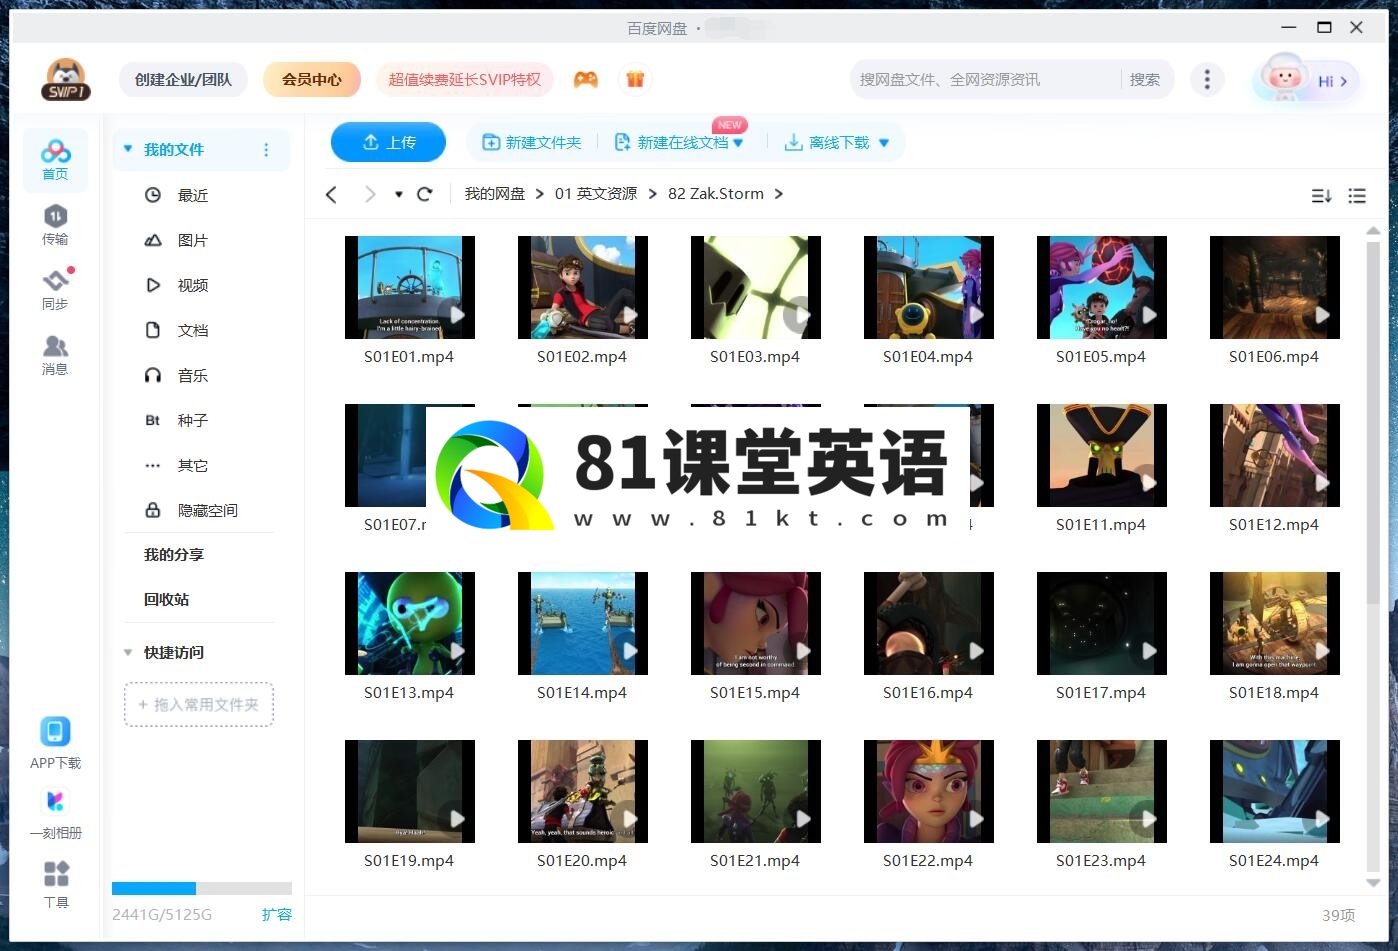Click 新建文件夹 new folder button

(x=532, y=143)
